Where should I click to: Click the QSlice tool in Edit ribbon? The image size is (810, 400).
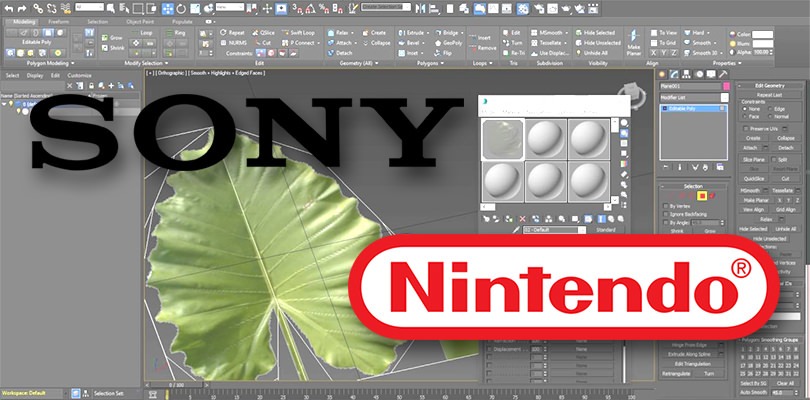tap(263, 33)
